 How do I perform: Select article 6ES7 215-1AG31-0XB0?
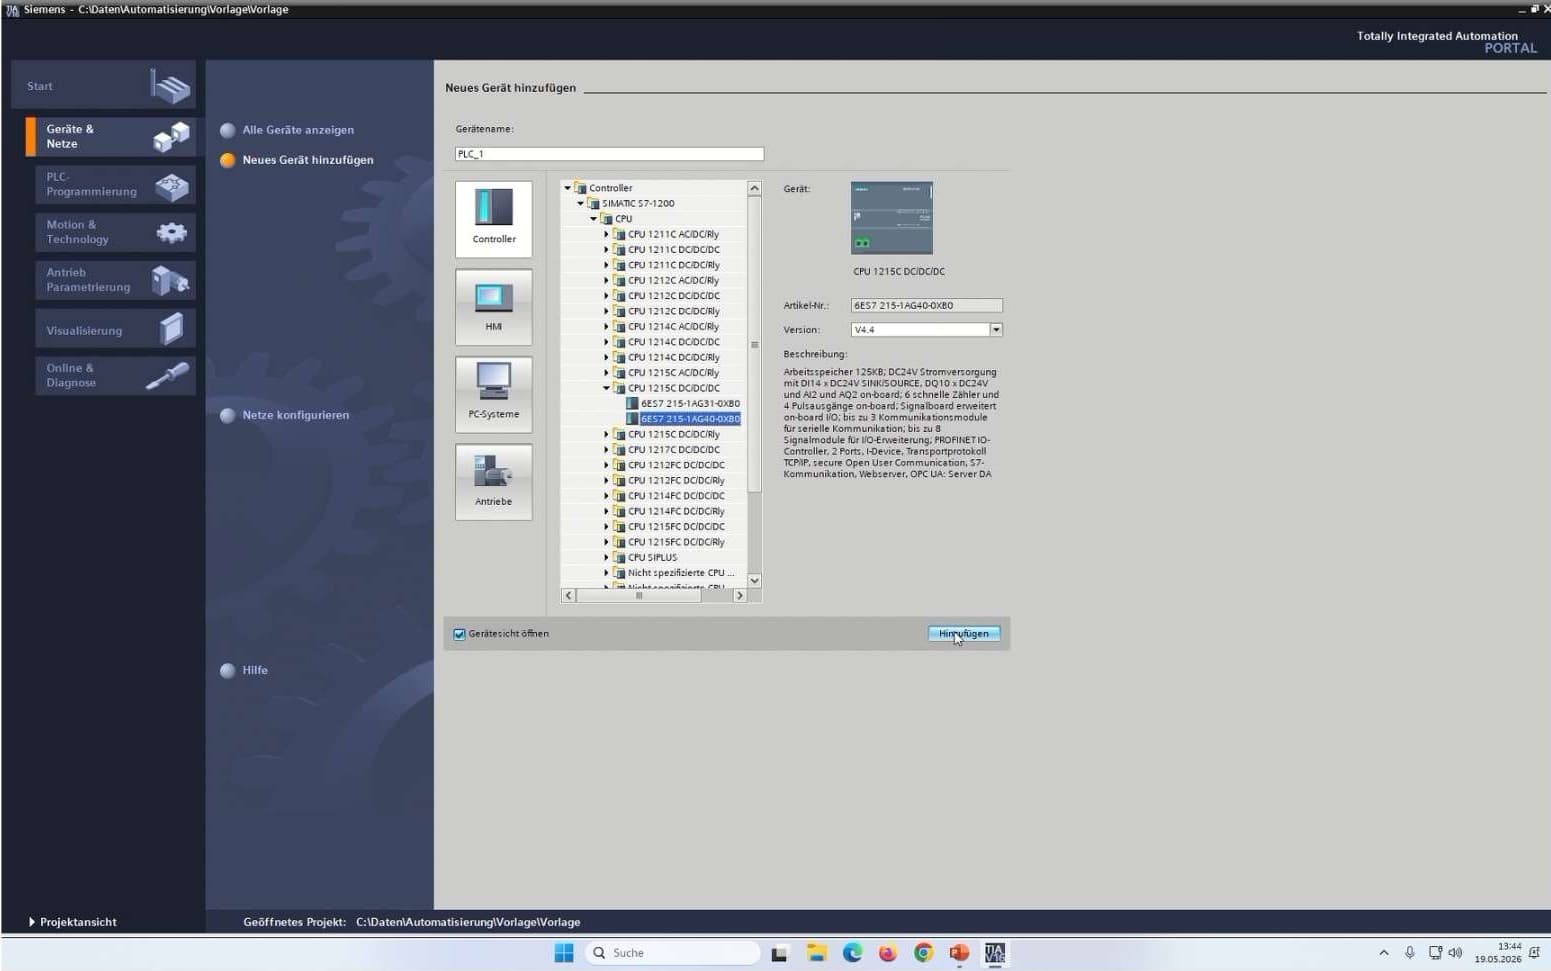690,404
